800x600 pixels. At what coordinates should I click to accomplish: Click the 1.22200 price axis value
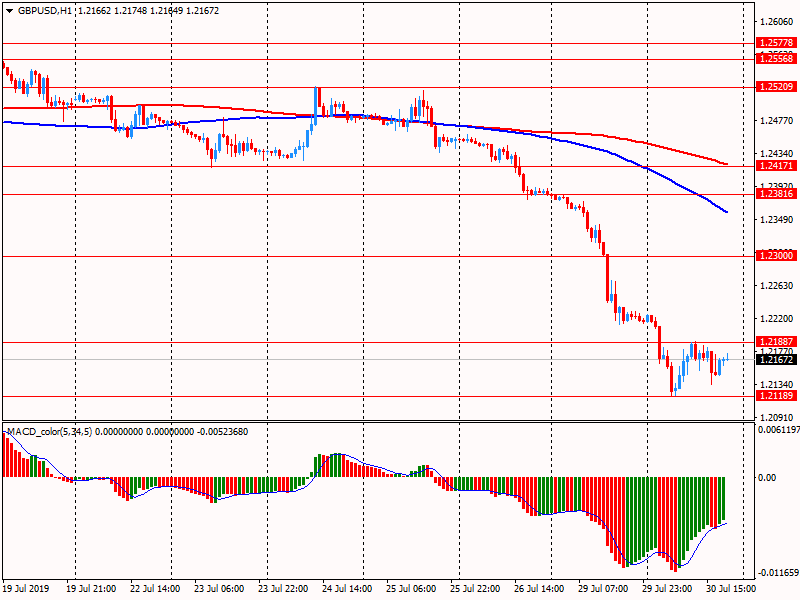pyautogui.click(x=777, y=319)
